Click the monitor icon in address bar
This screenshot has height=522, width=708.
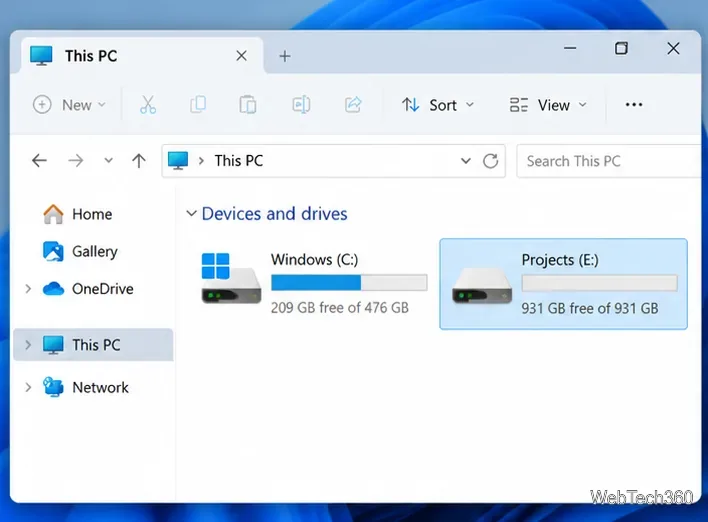[x=178, y=161]
